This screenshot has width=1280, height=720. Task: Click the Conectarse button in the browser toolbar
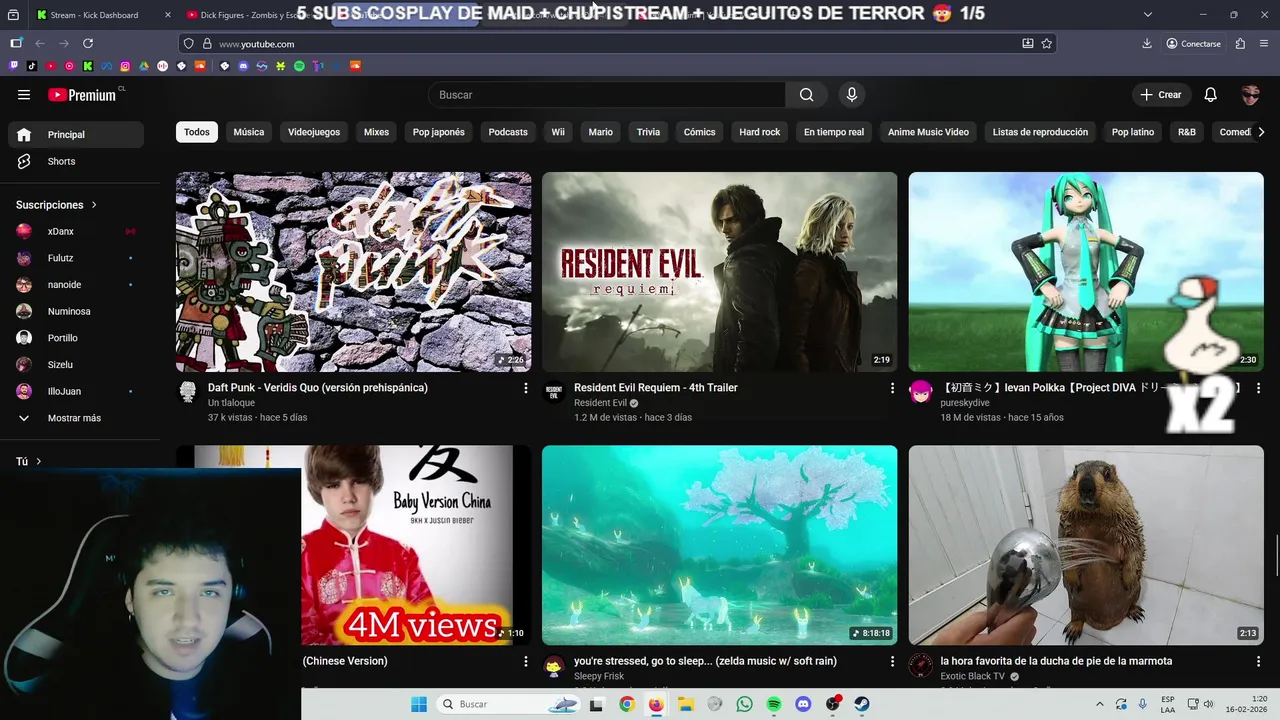tap(1193, 44)
